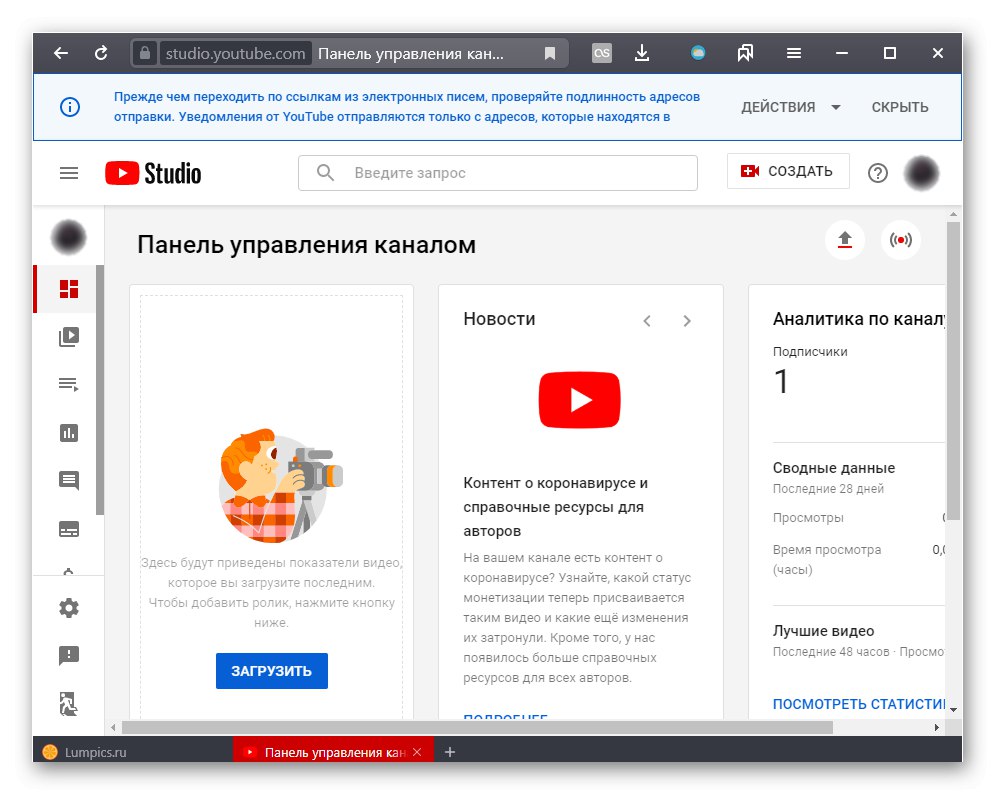The width and height of the screenshot is (995, 794).
Task: Click the Подписчики label
Action: click(810, 352)
